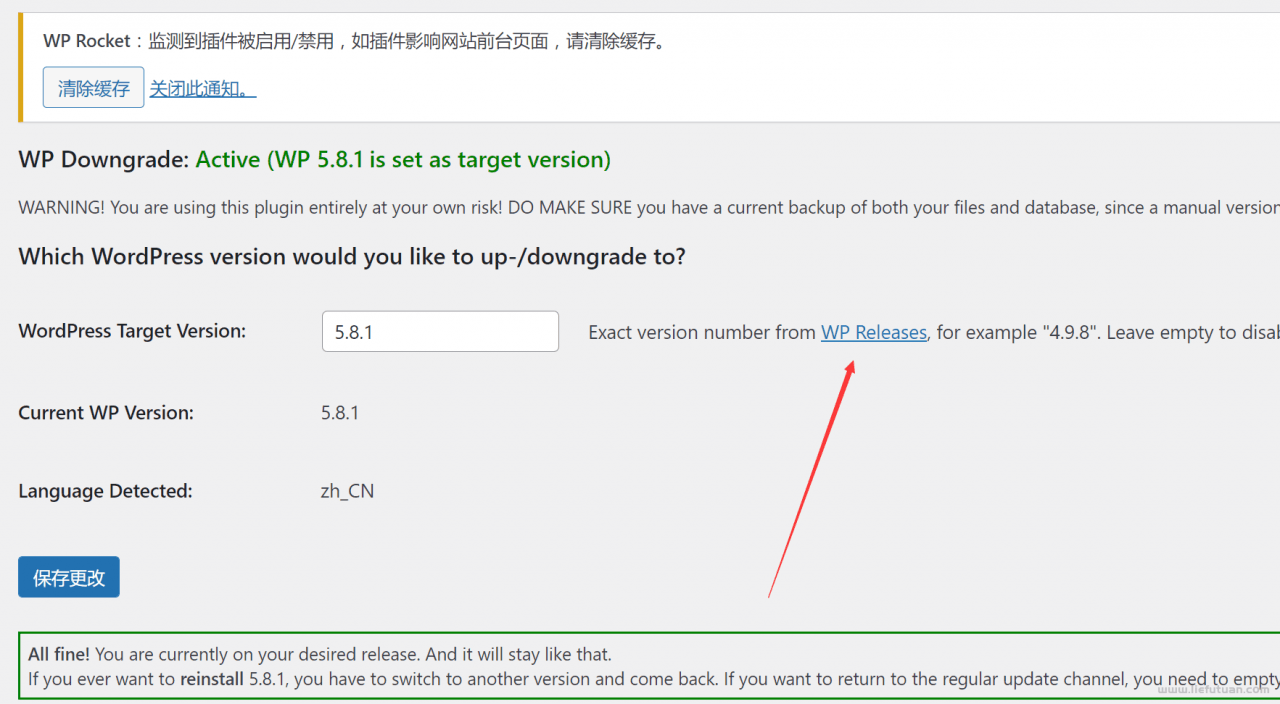Viewport: 1280px width, 704px height.
Task: Open the WP Releases link
Action: 874,332
